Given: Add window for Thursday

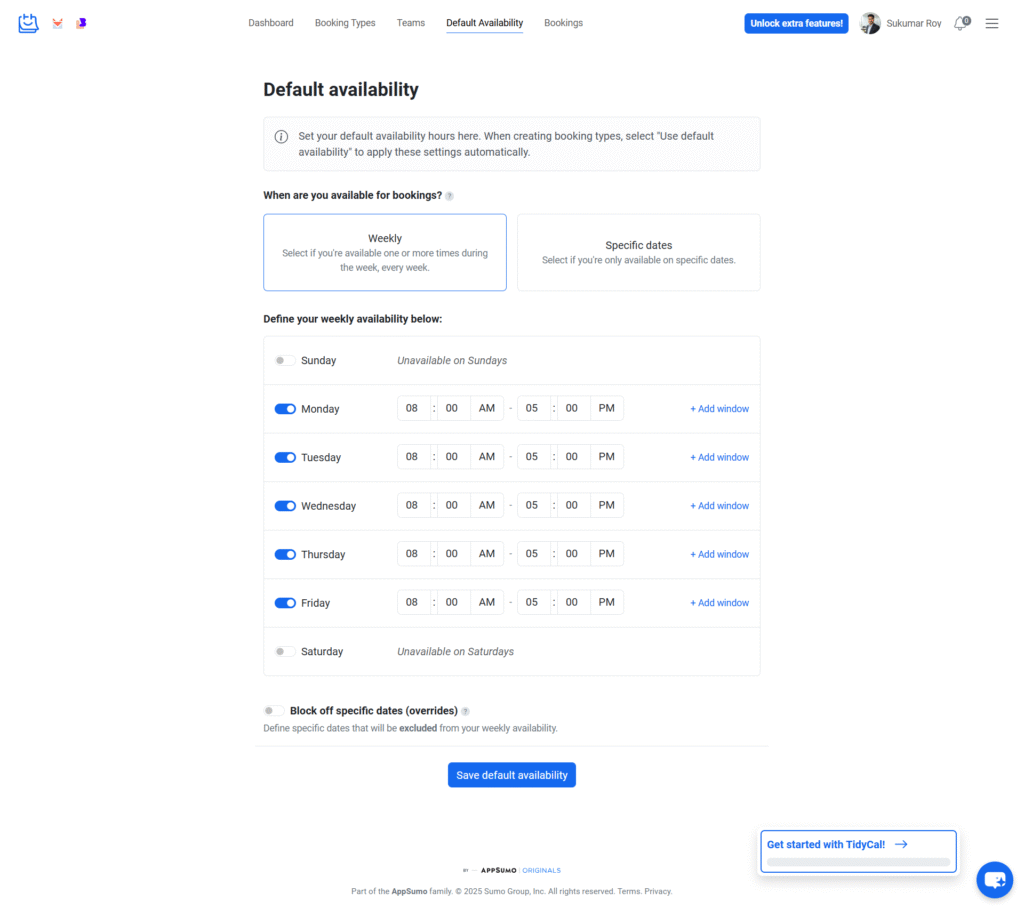Looking at the screenshot, I should click(719, 554).
